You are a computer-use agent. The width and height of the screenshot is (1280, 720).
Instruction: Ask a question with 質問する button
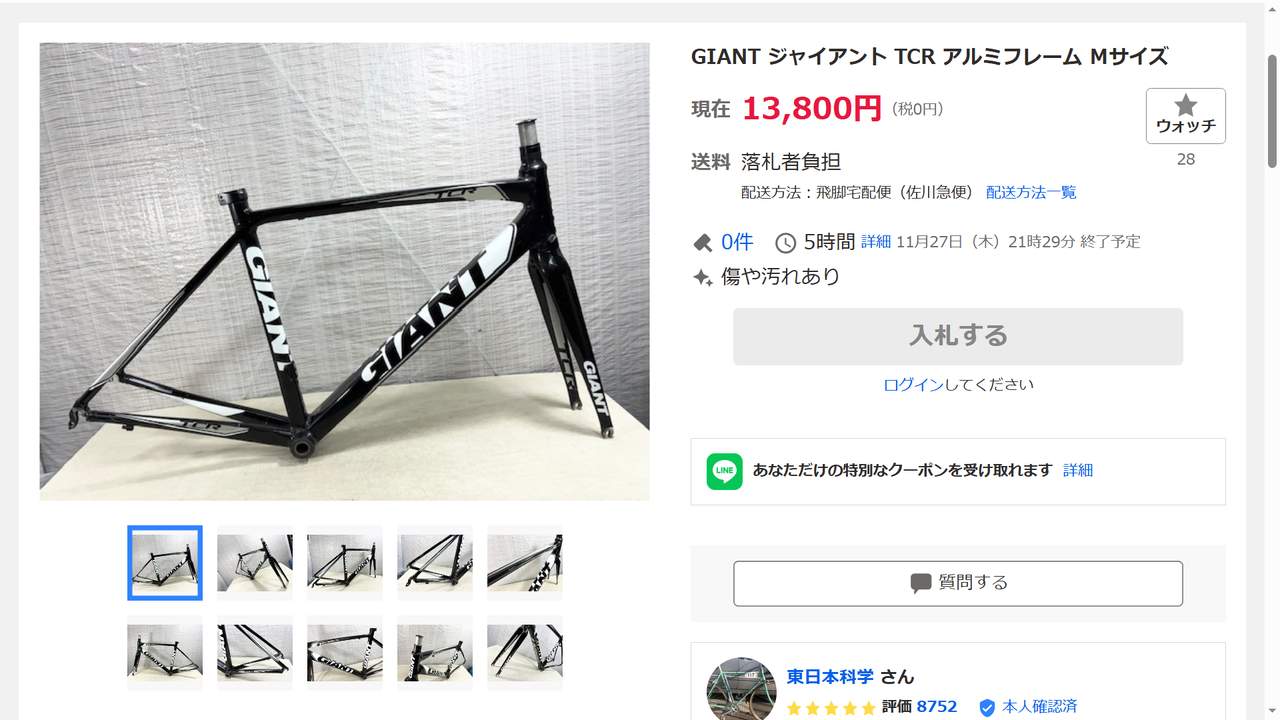pyautogui.click(x=957, y=583)
